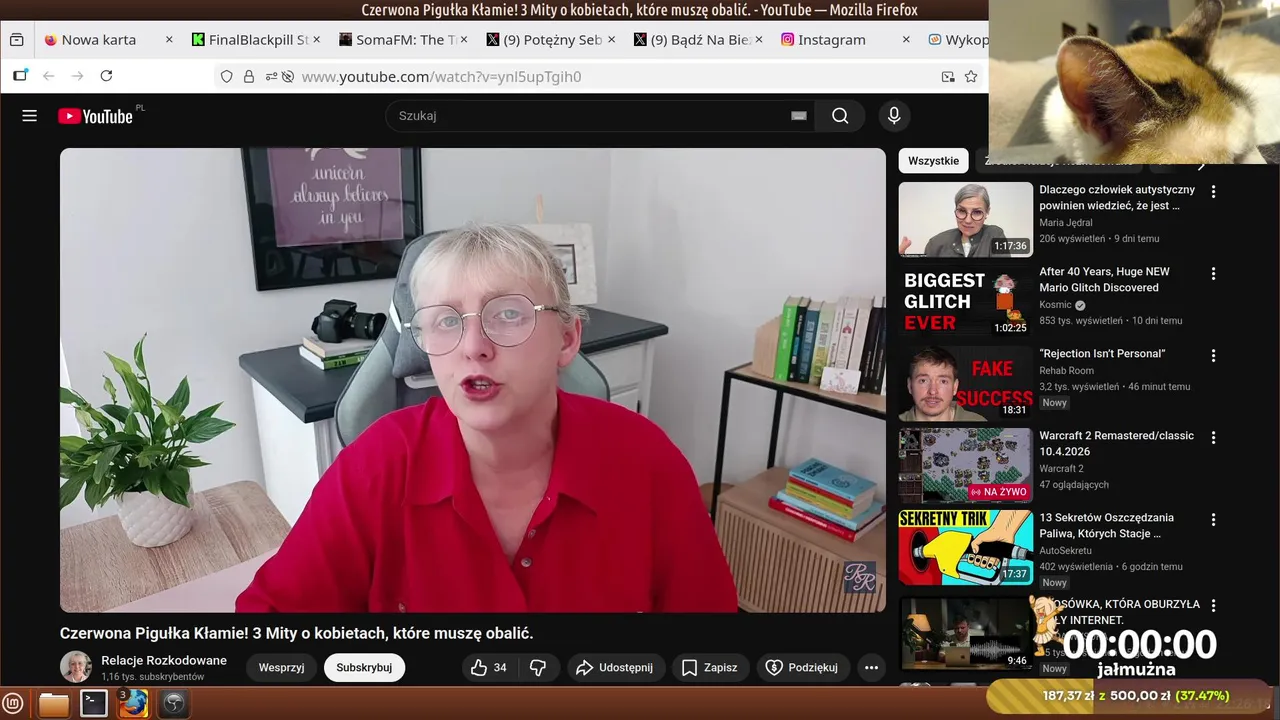Click the sidebar toggle icon left of Back
The width and height of the screenshot is (1280, 720).
[x=20, y=76]
